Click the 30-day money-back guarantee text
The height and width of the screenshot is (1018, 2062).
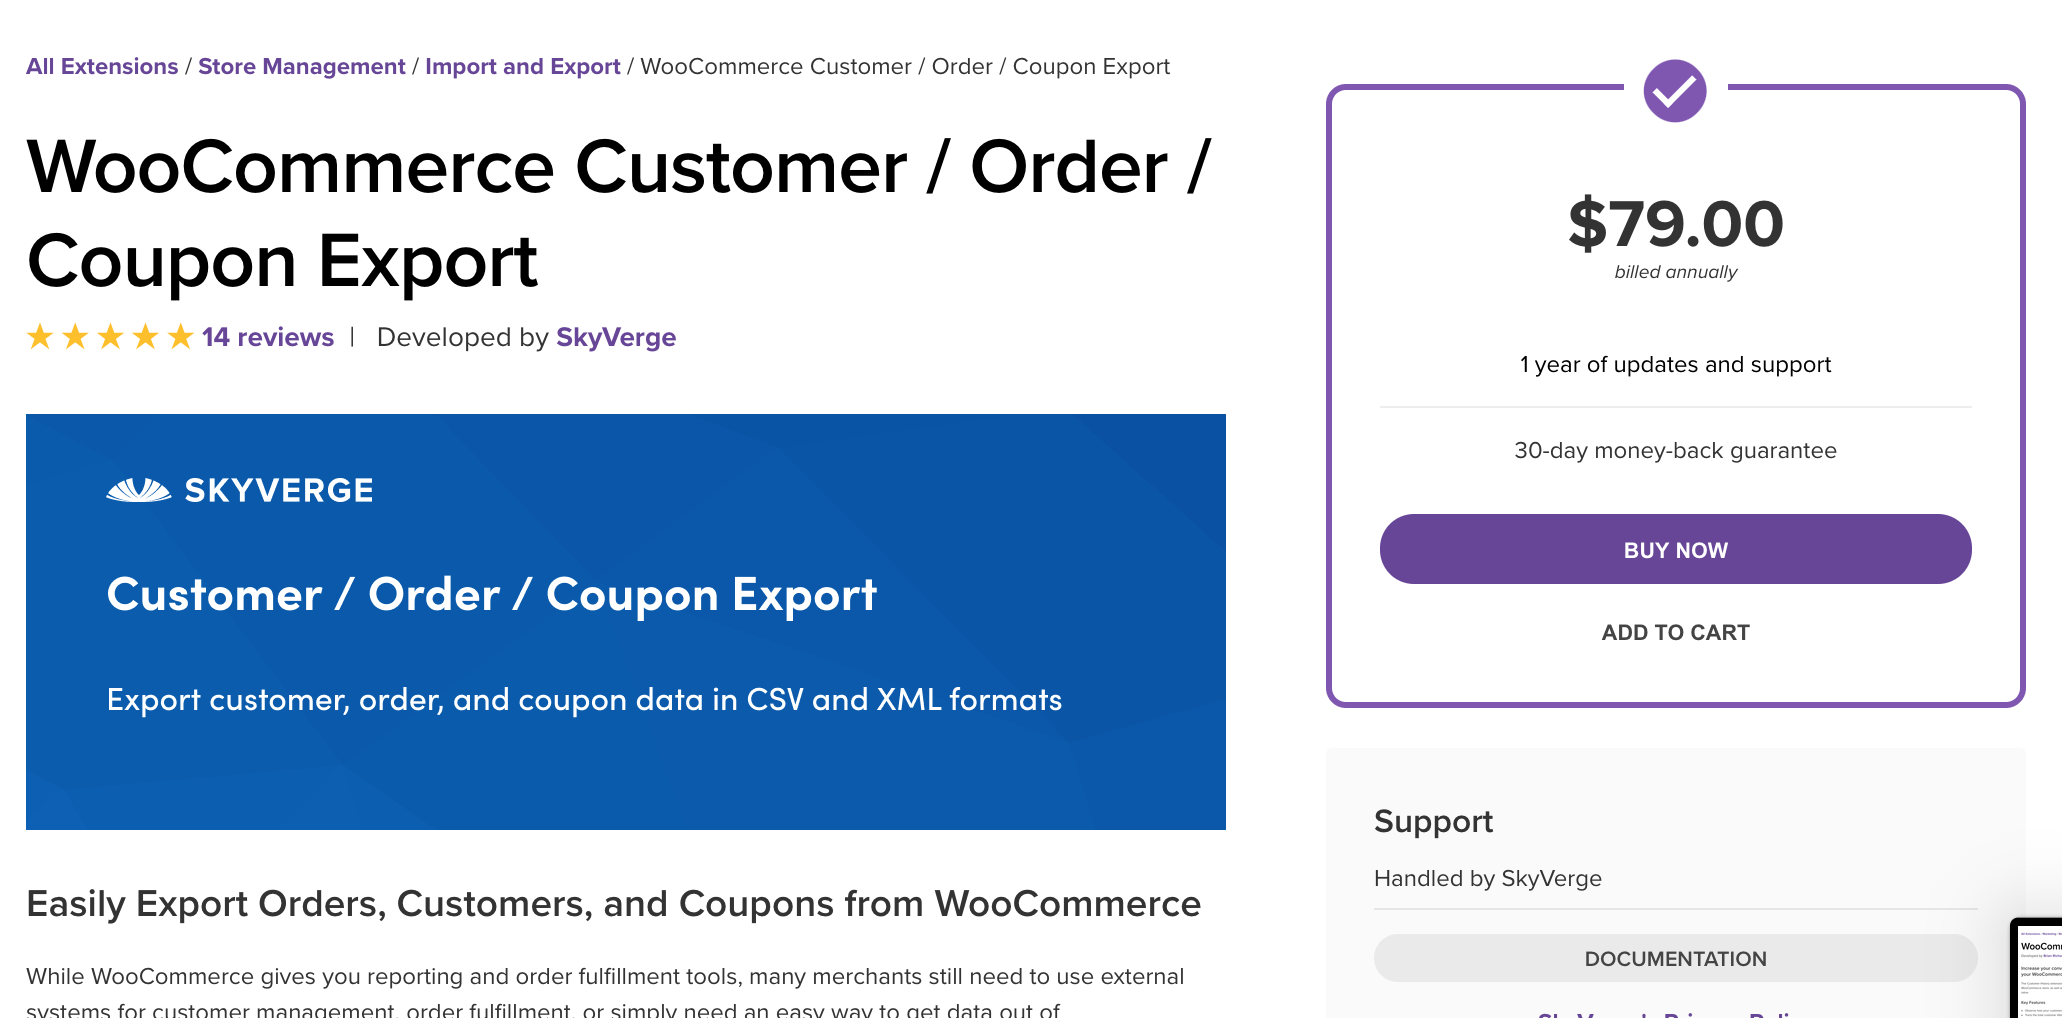(1675, 450)
